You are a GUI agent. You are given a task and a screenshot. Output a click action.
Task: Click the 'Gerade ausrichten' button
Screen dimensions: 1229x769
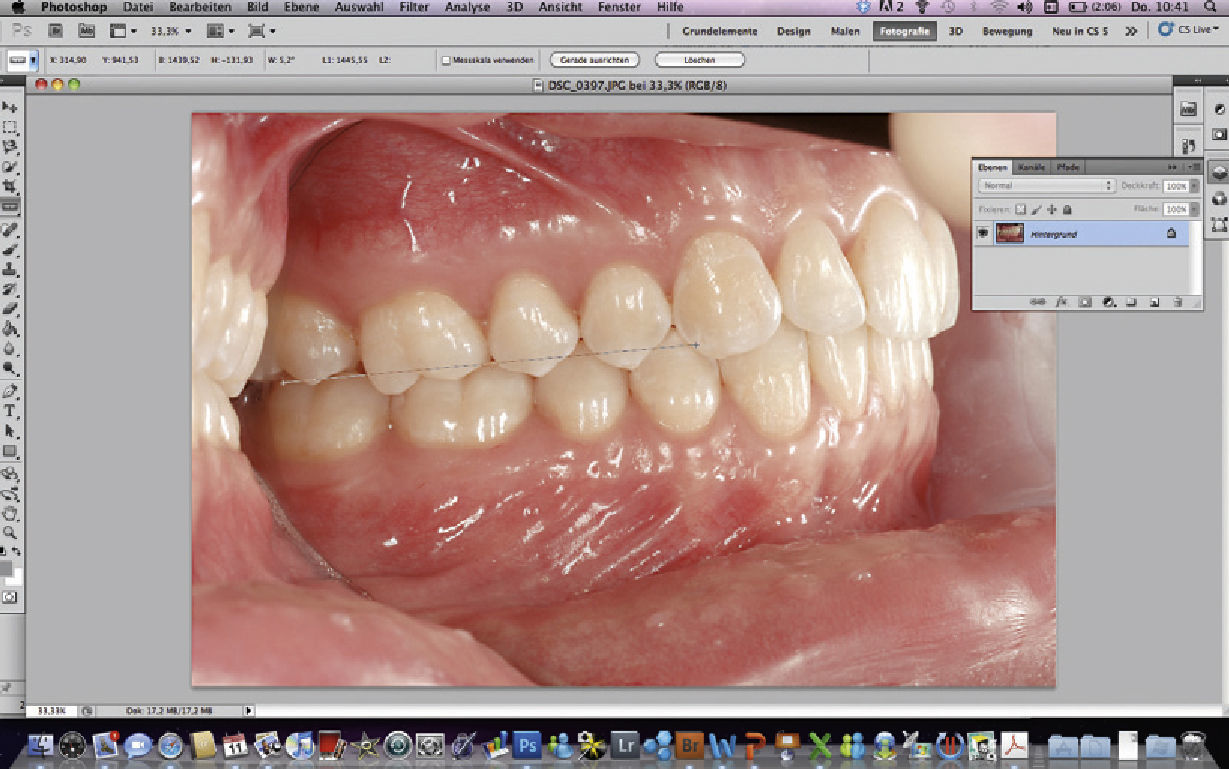click(593, 60)
